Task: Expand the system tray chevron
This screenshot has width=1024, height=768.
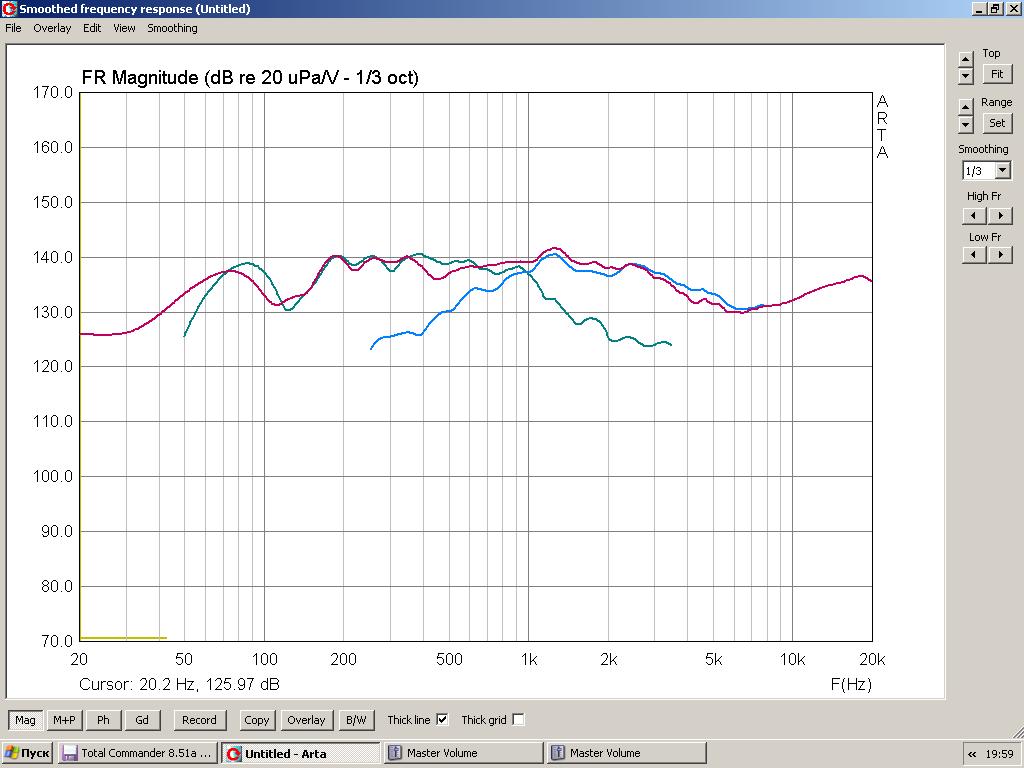Action: click(972, 754)
